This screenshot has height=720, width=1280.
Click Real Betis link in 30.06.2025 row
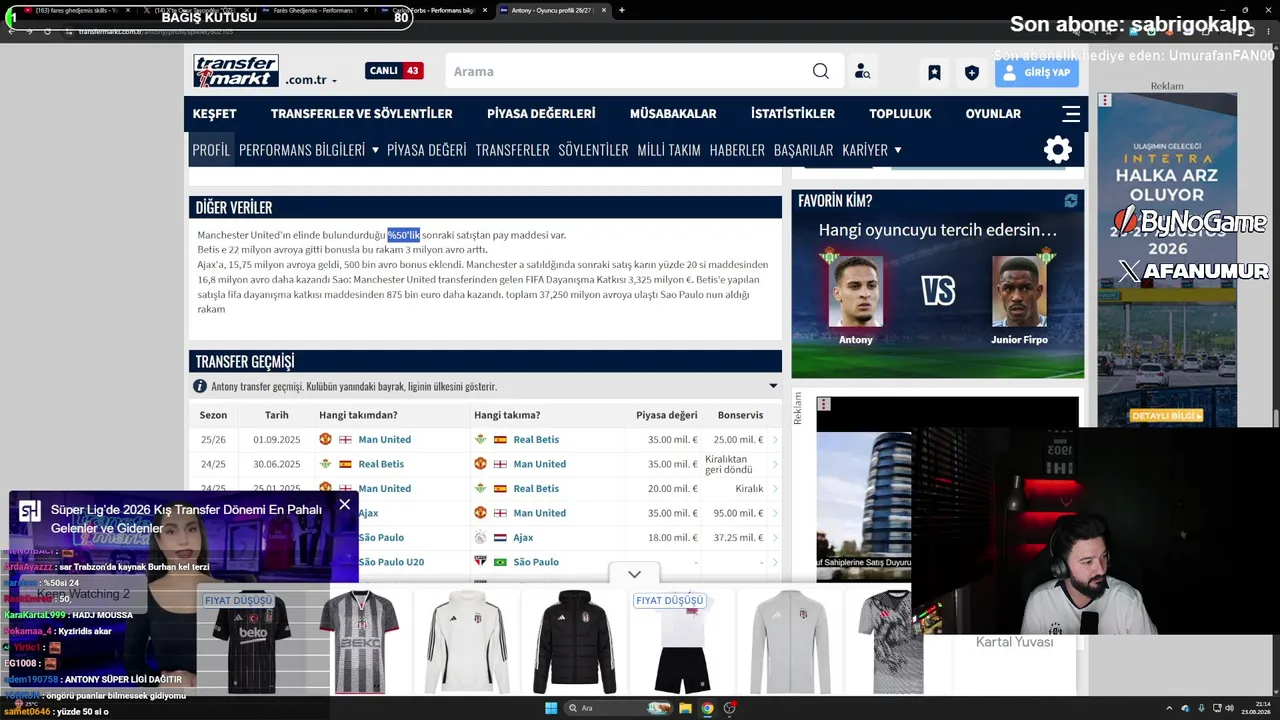(381, 464)
